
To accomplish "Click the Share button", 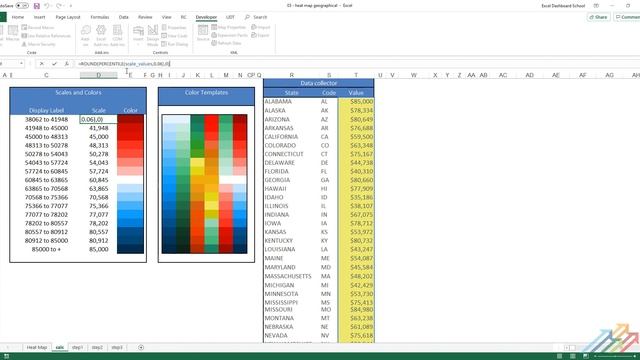I will [598, 17].
